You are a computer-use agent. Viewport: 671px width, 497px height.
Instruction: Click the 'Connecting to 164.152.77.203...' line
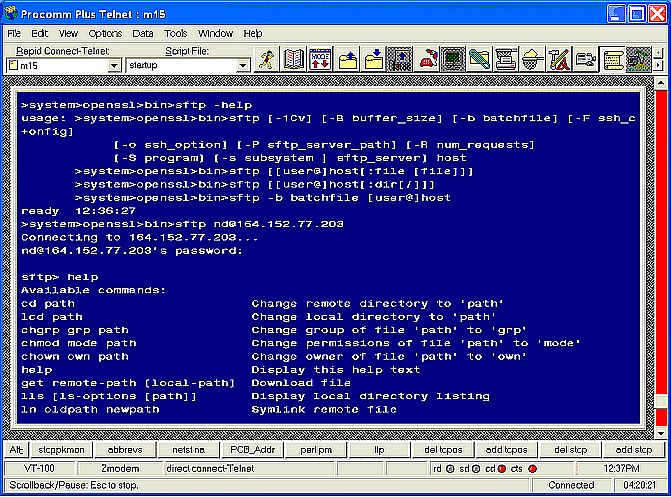point(140,237)
